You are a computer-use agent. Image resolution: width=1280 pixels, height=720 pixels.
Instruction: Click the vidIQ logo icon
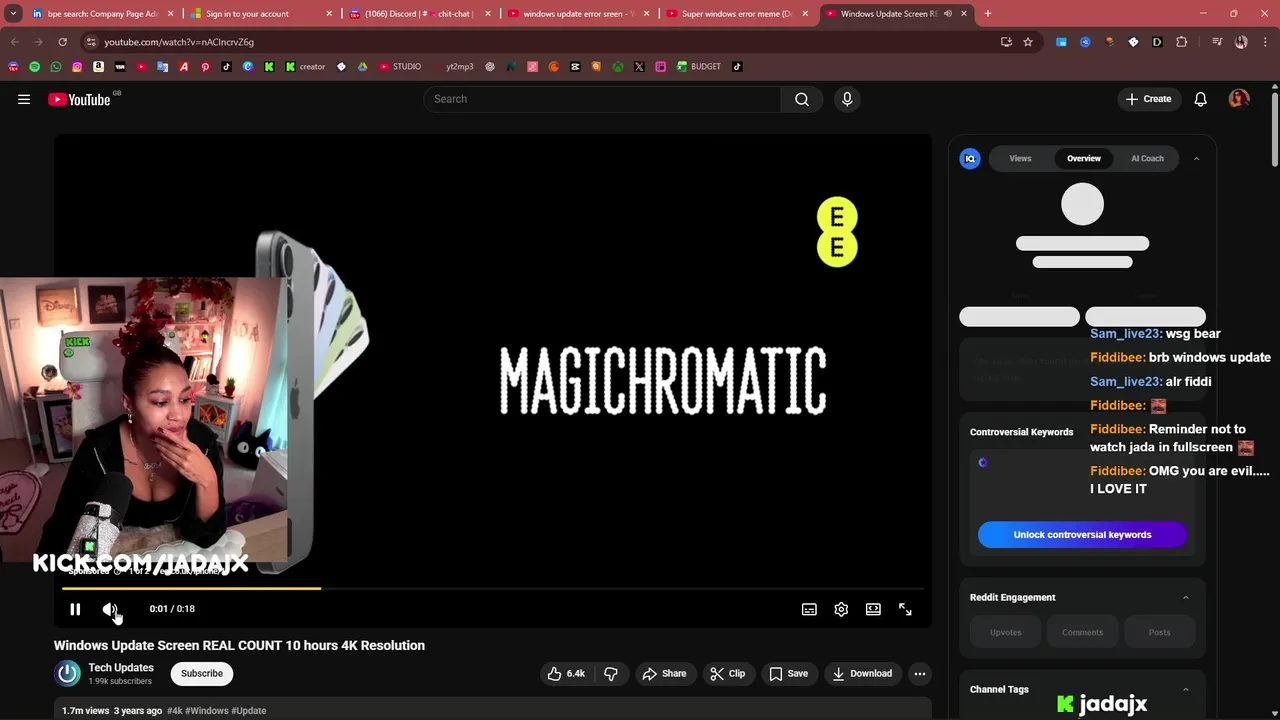[970, 158]
